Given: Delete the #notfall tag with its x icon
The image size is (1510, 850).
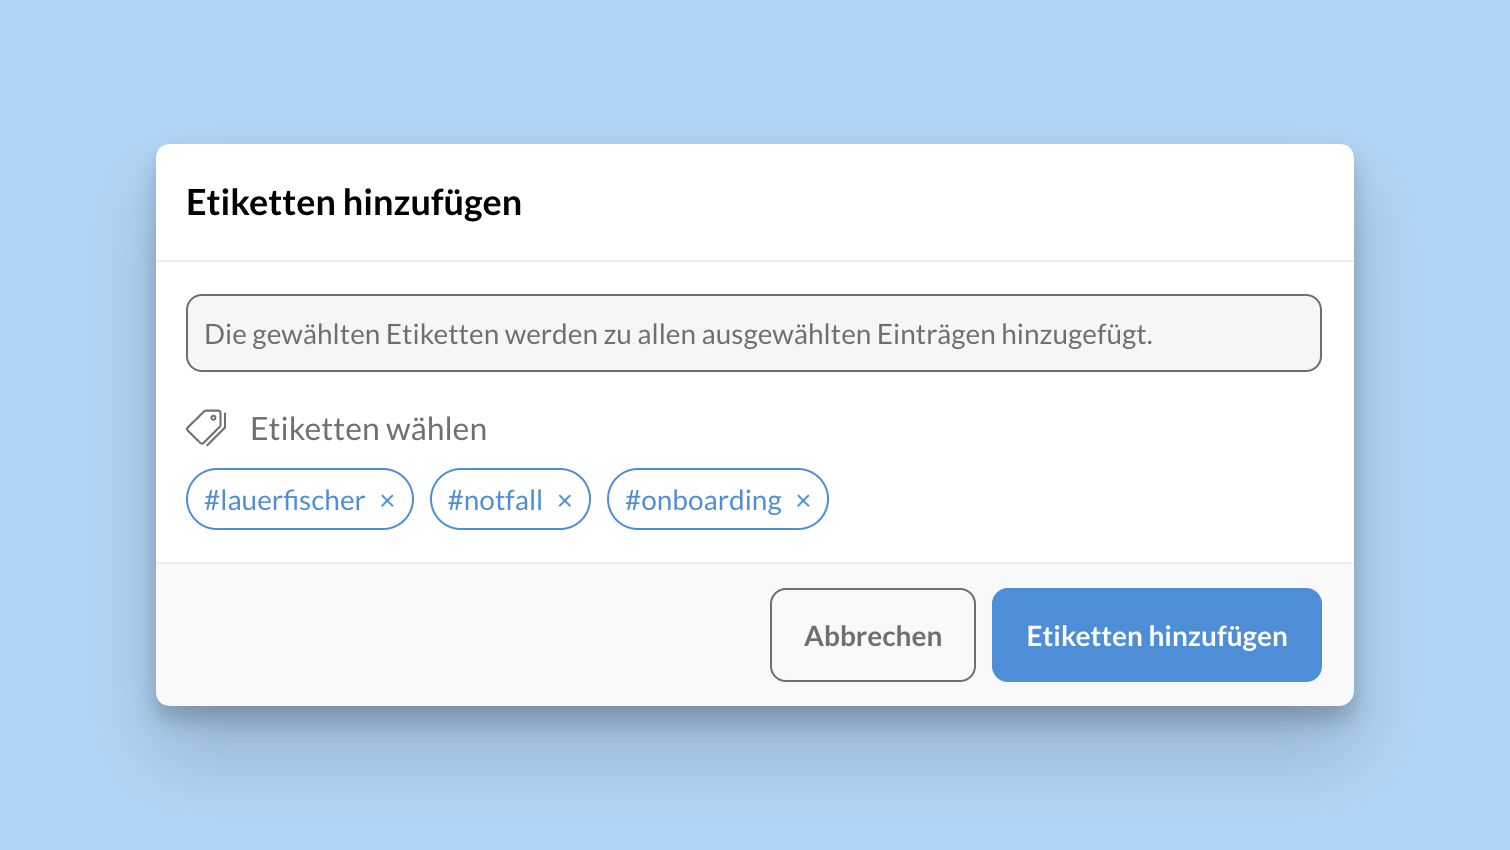Looking at the screenshot, I should 565,501.
